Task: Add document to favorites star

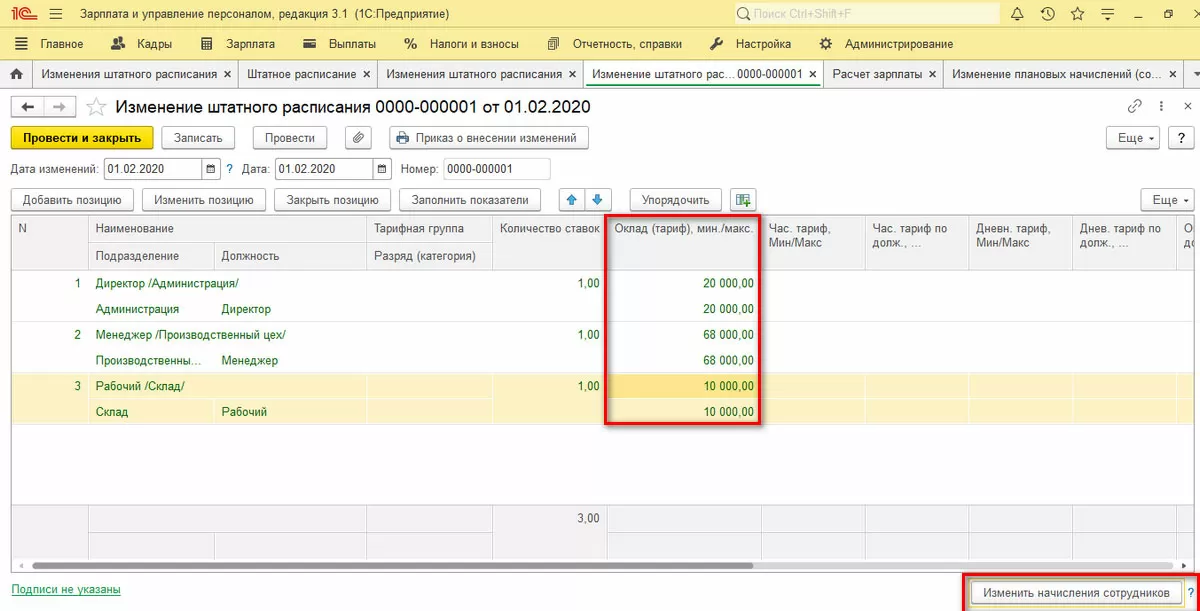Action: click(x=96, y=107)
